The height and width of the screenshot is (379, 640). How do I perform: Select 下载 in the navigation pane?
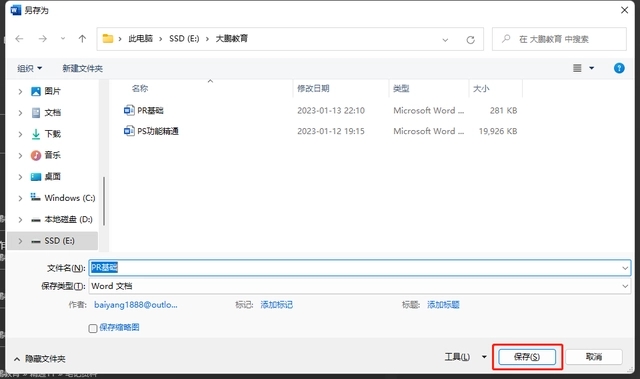pyautogui.click(x=52, y=134)
